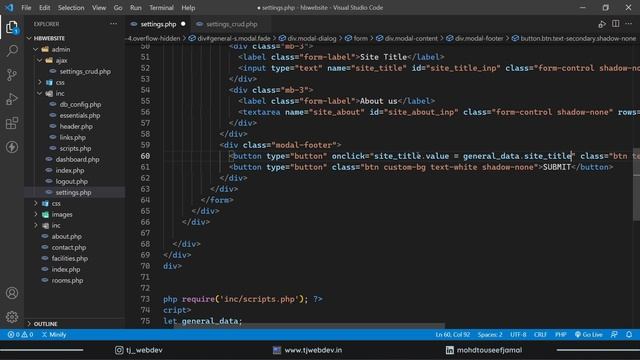Image resolution: width=640 pixels, height=360 pixels.
Task: Open about.php in the file tree
Action: tap(66, 236)
